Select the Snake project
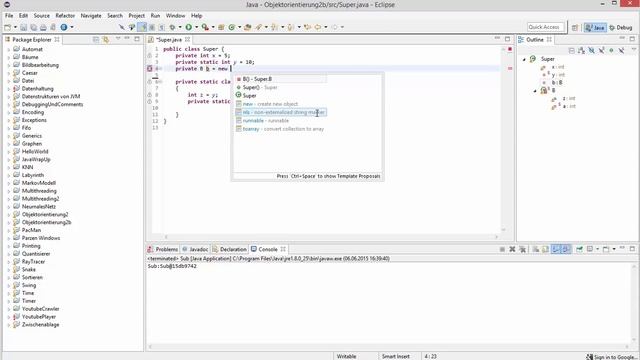The height and width of the screenshot is (360, 640). pyautogui.click(x=29, y=269)
